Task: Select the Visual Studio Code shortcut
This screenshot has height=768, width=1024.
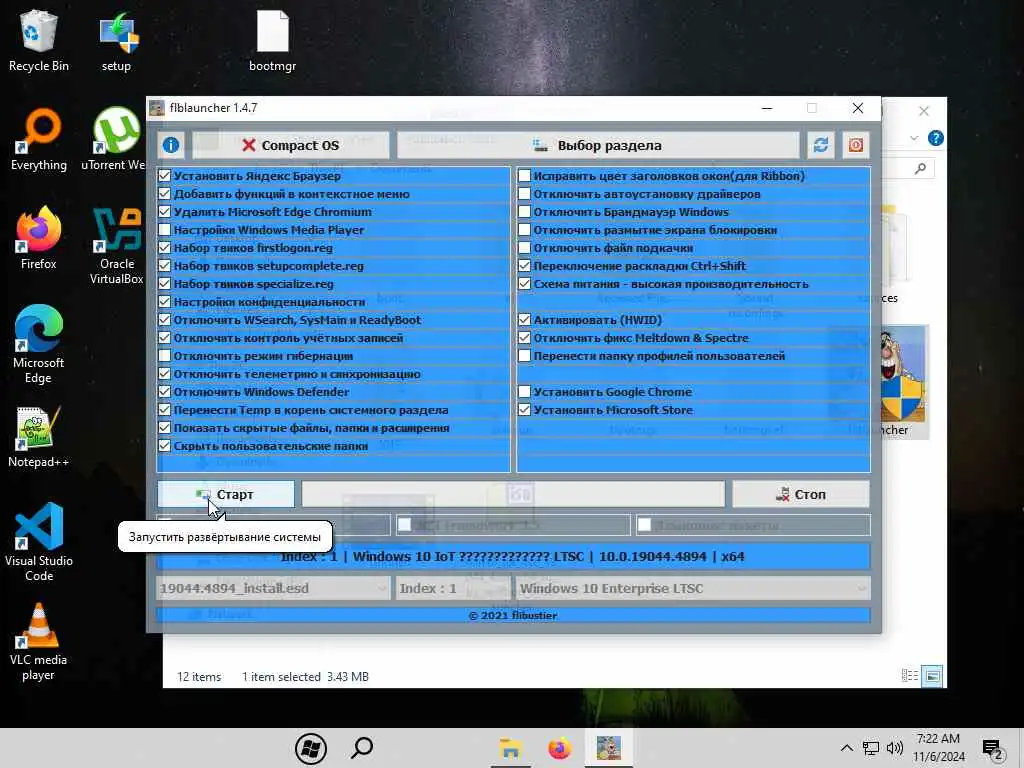Action: point(39,543)
